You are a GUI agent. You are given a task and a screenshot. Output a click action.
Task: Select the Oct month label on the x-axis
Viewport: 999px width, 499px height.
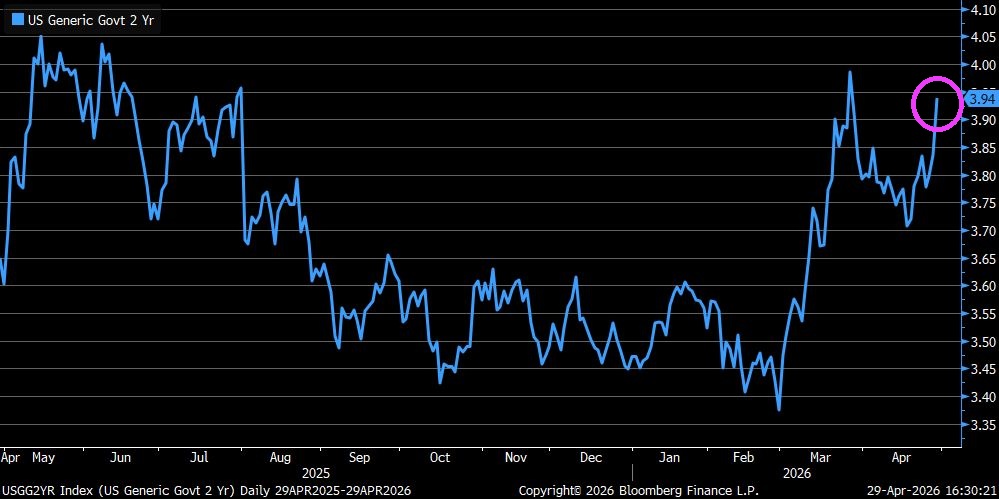[x=438, y=457]
